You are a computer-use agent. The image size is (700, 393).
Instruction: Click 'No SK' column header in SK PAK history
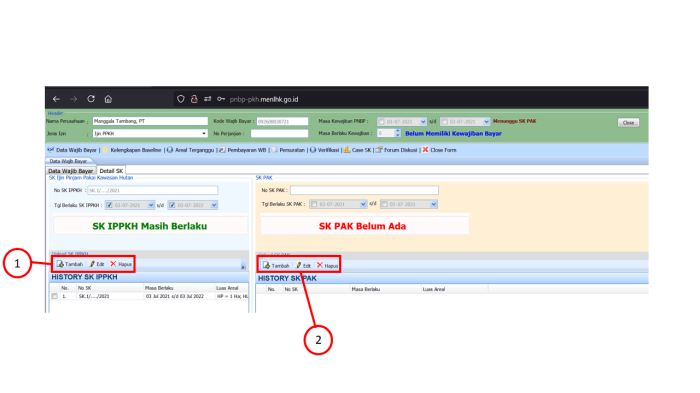(292, 289)
